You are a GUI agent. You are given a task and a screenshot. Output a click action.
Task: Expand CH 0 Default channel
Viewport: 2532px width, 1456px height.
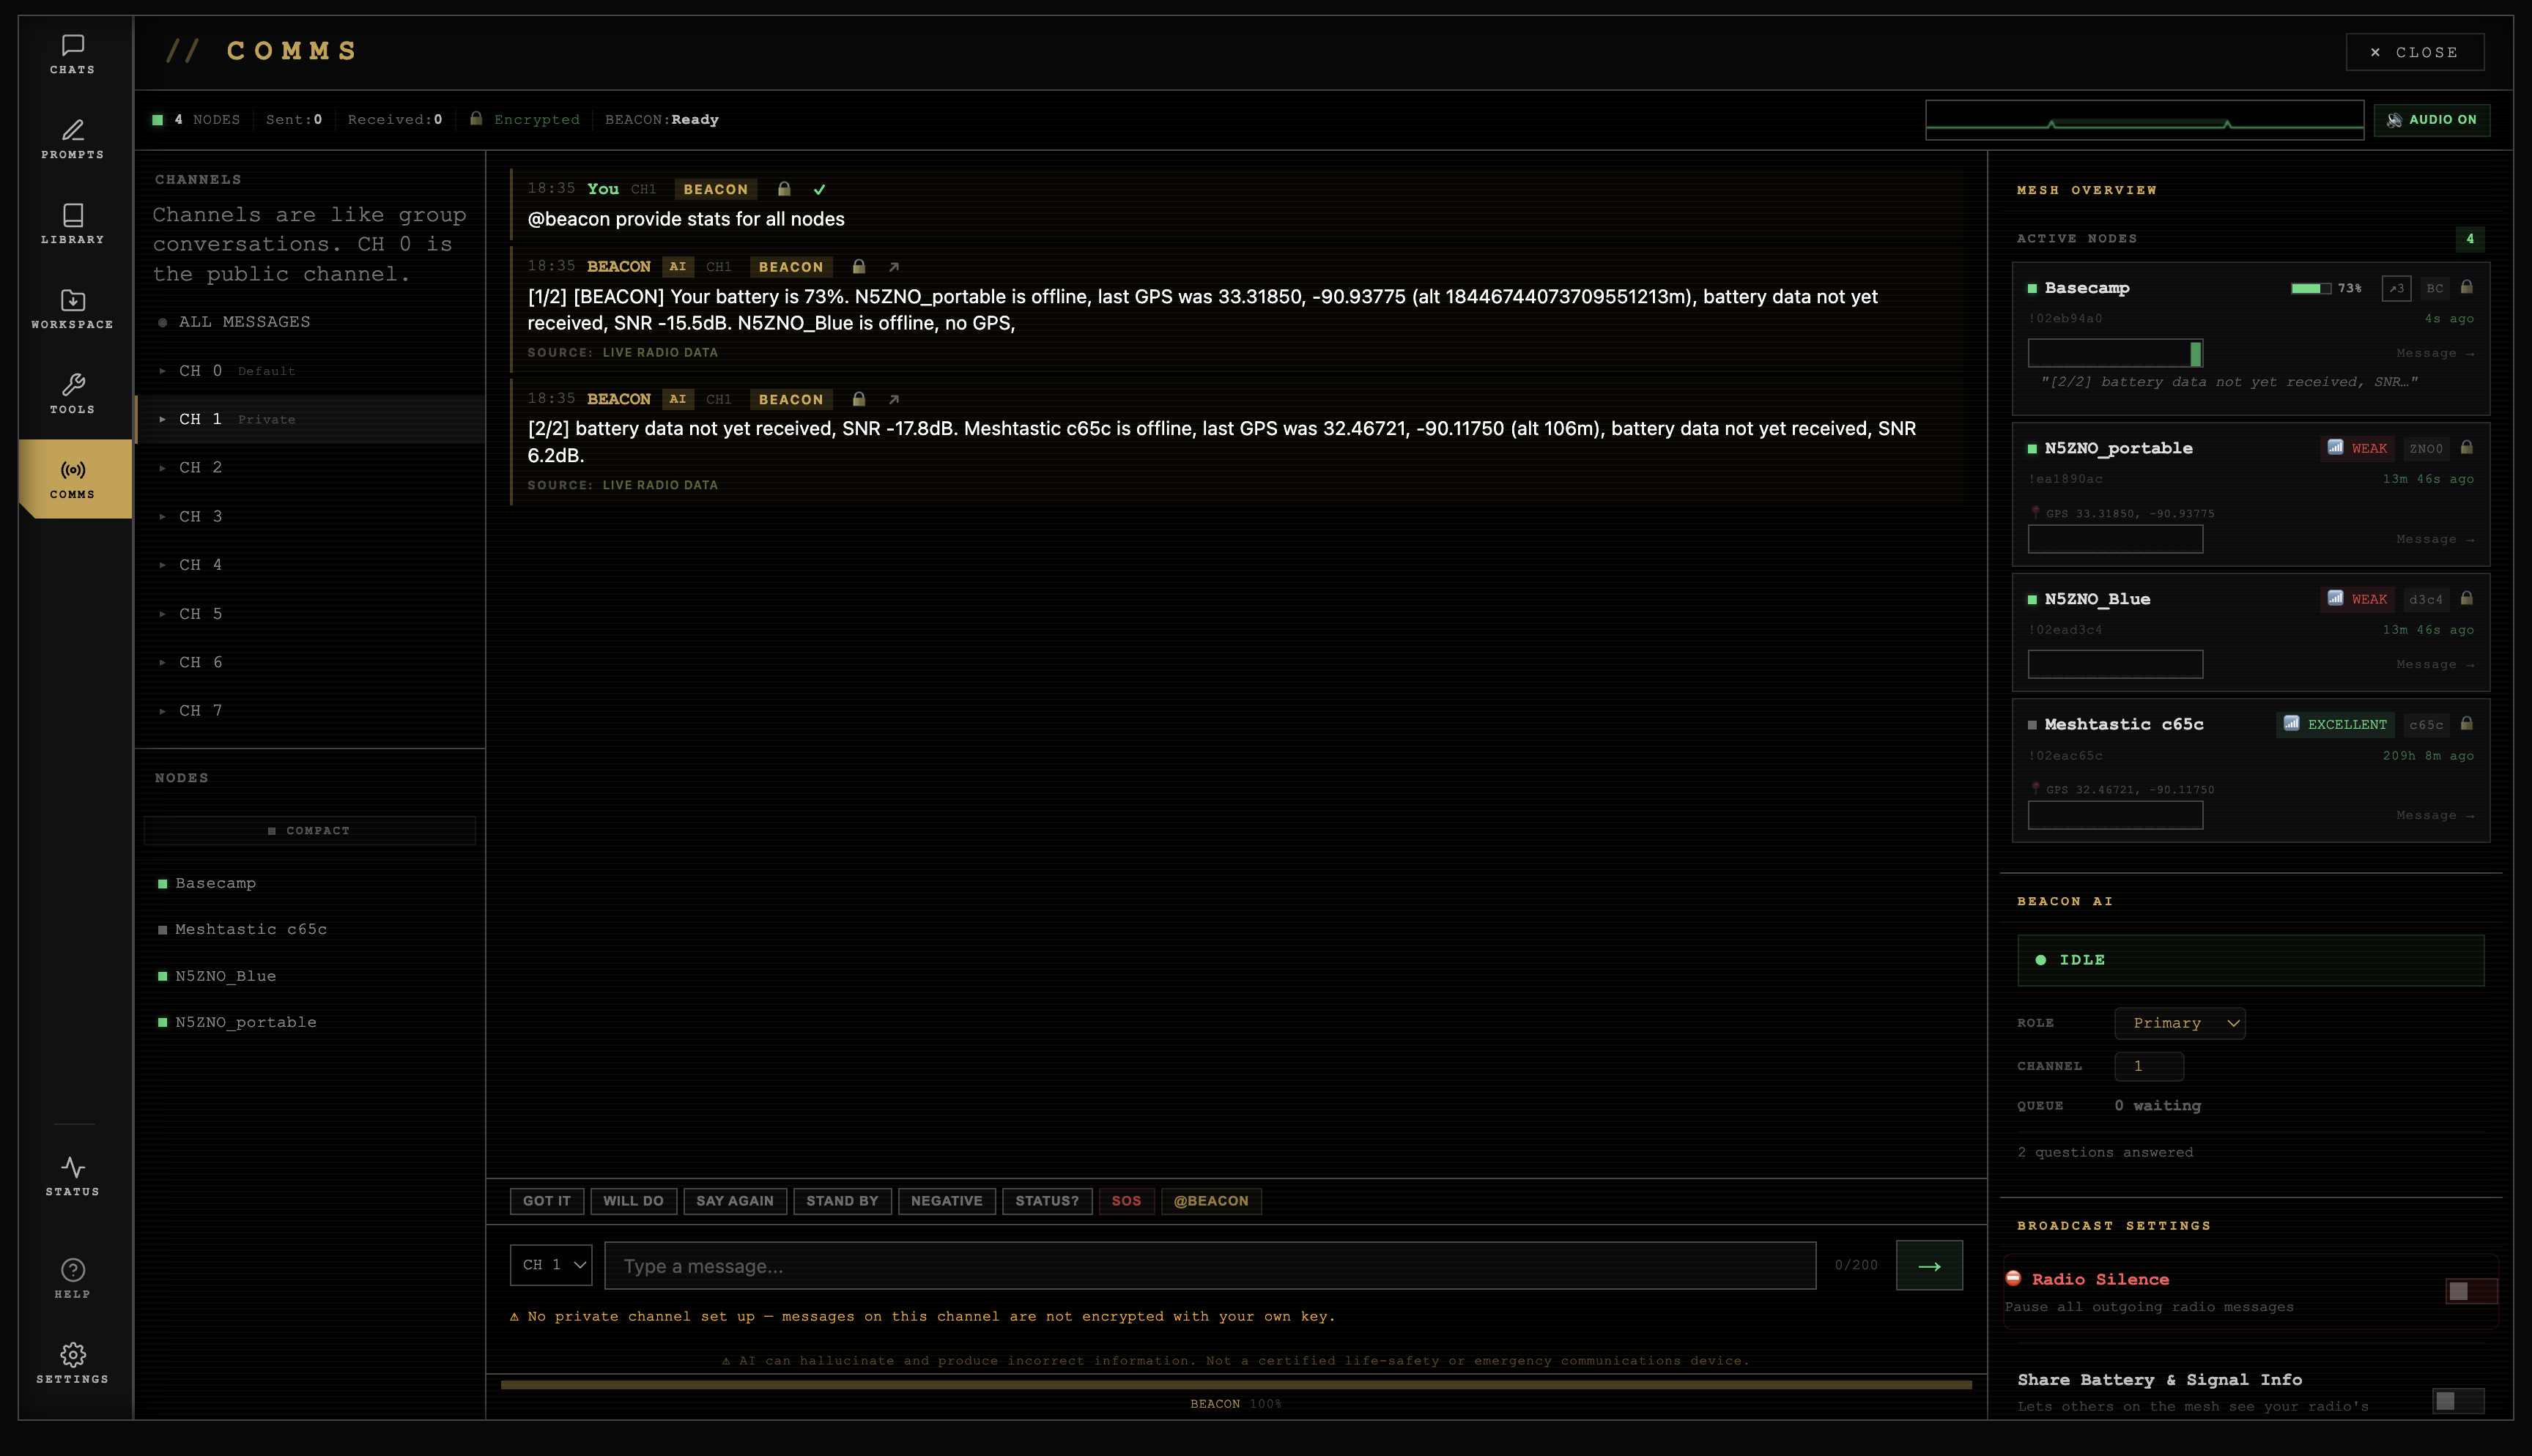pyautogui.click(x=310, y=371)
